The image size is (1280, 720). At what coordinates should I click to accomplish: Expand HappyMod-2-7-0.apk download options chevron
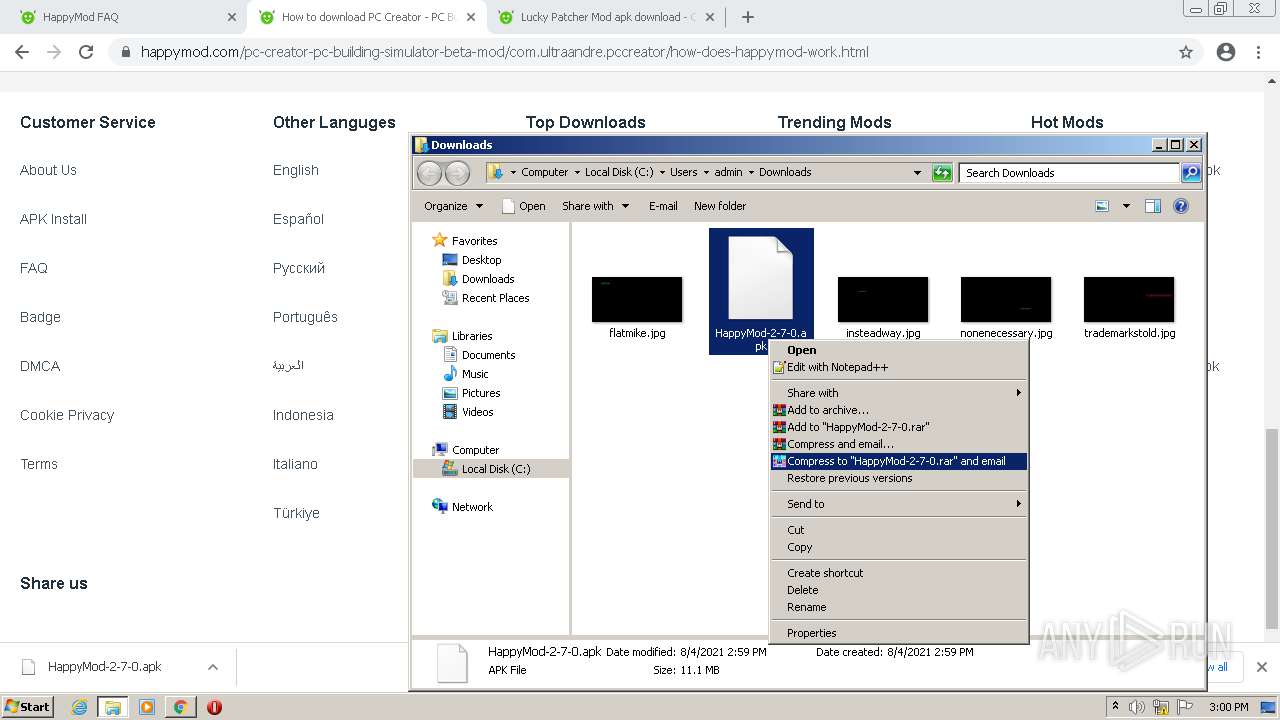coord(213,667)
